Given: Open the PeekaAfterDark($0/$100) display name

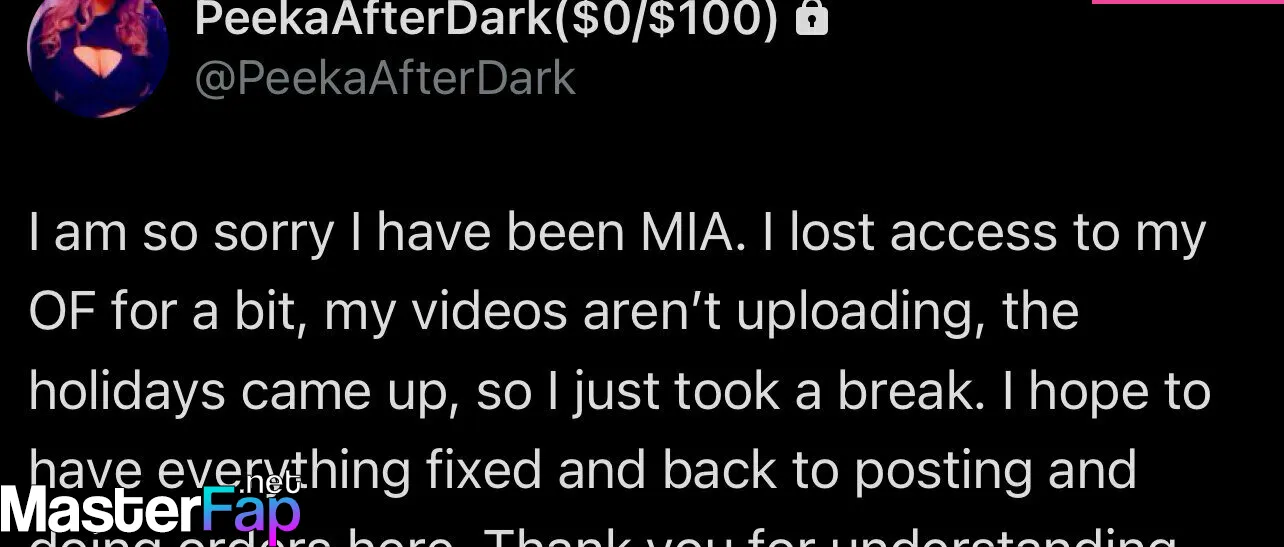Looking at the screenshot, I should (x=486, y=20).
